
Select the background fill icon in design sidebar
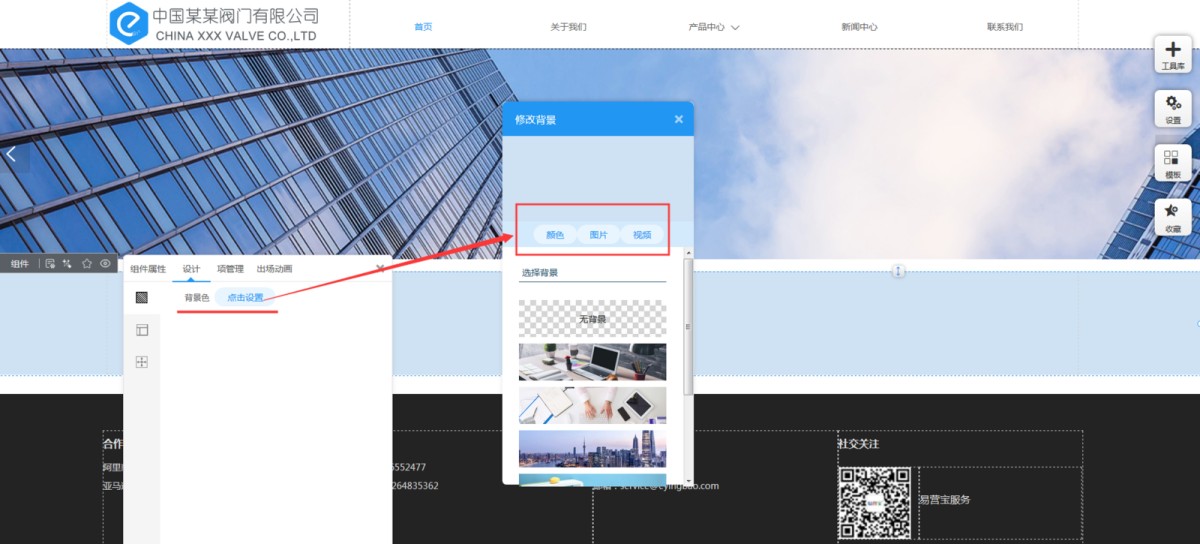click(x=142, y=298)
